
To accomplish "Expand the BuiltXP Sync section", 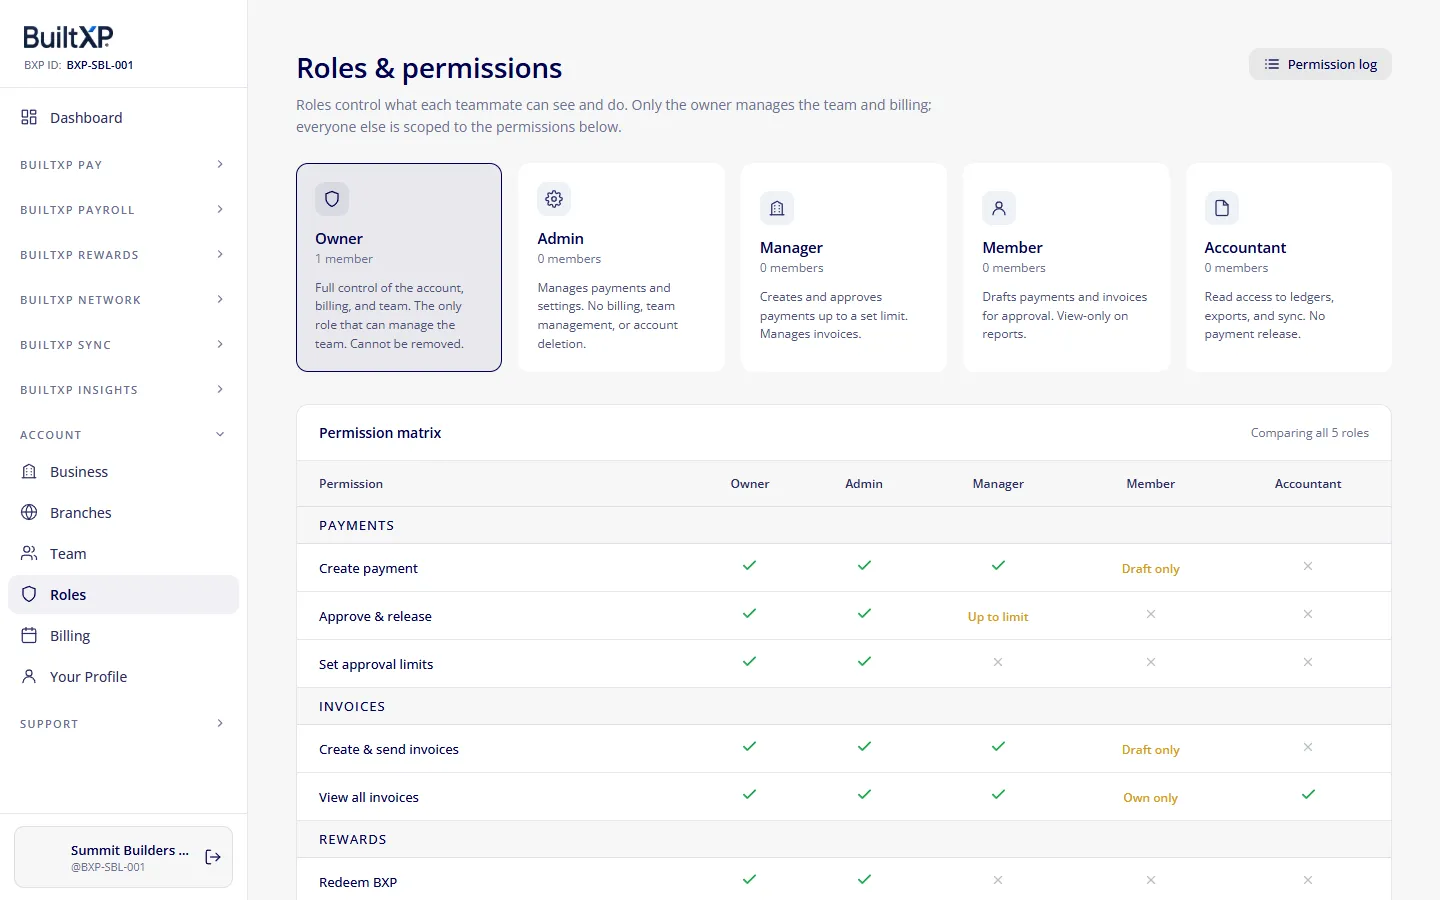I will pyautogui.click(x=123, y=344).
